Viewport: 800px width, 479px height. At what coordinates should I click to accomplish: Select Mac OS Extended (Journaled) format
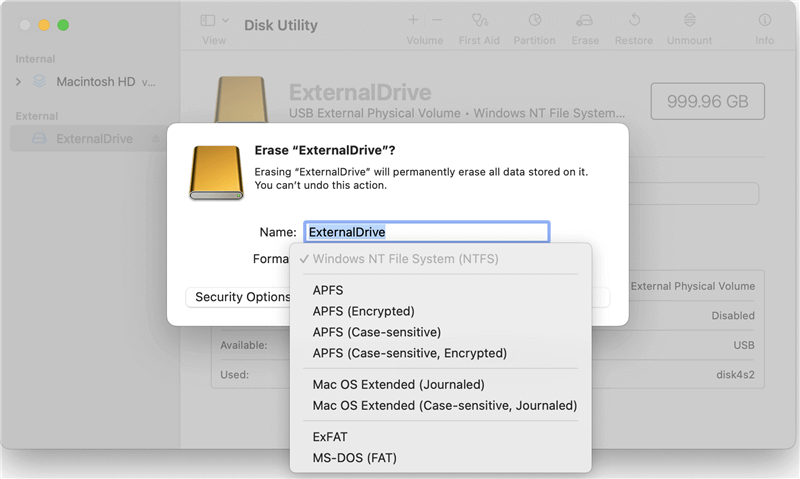click(398, 384)
